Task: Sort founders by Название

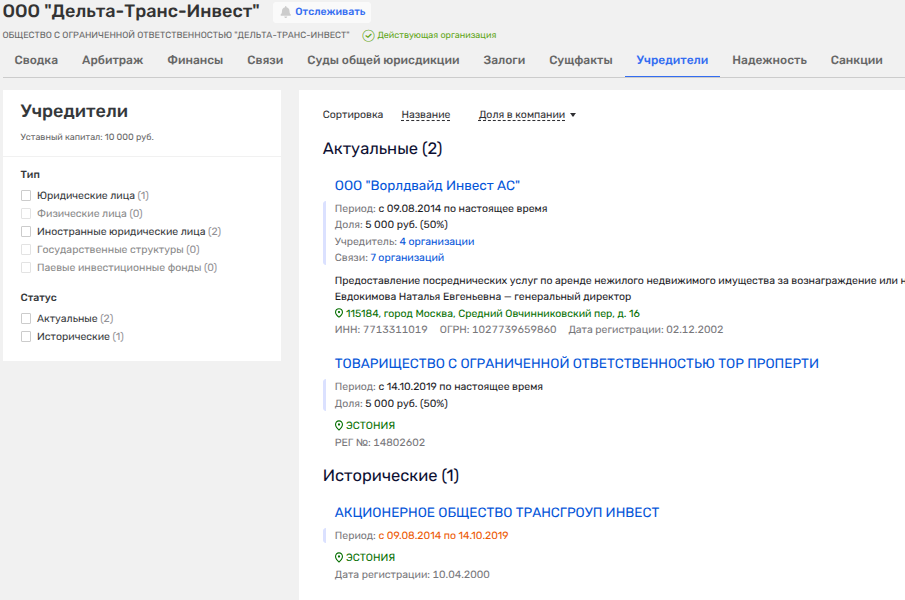Action: tap(425, 115)
